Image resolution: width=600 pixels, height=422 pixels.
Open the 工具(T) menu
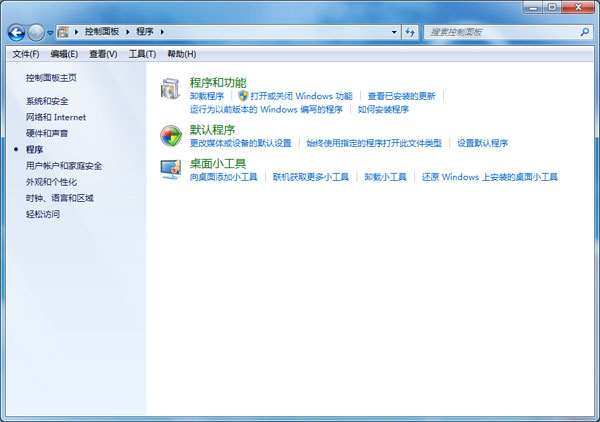point(142,54)
